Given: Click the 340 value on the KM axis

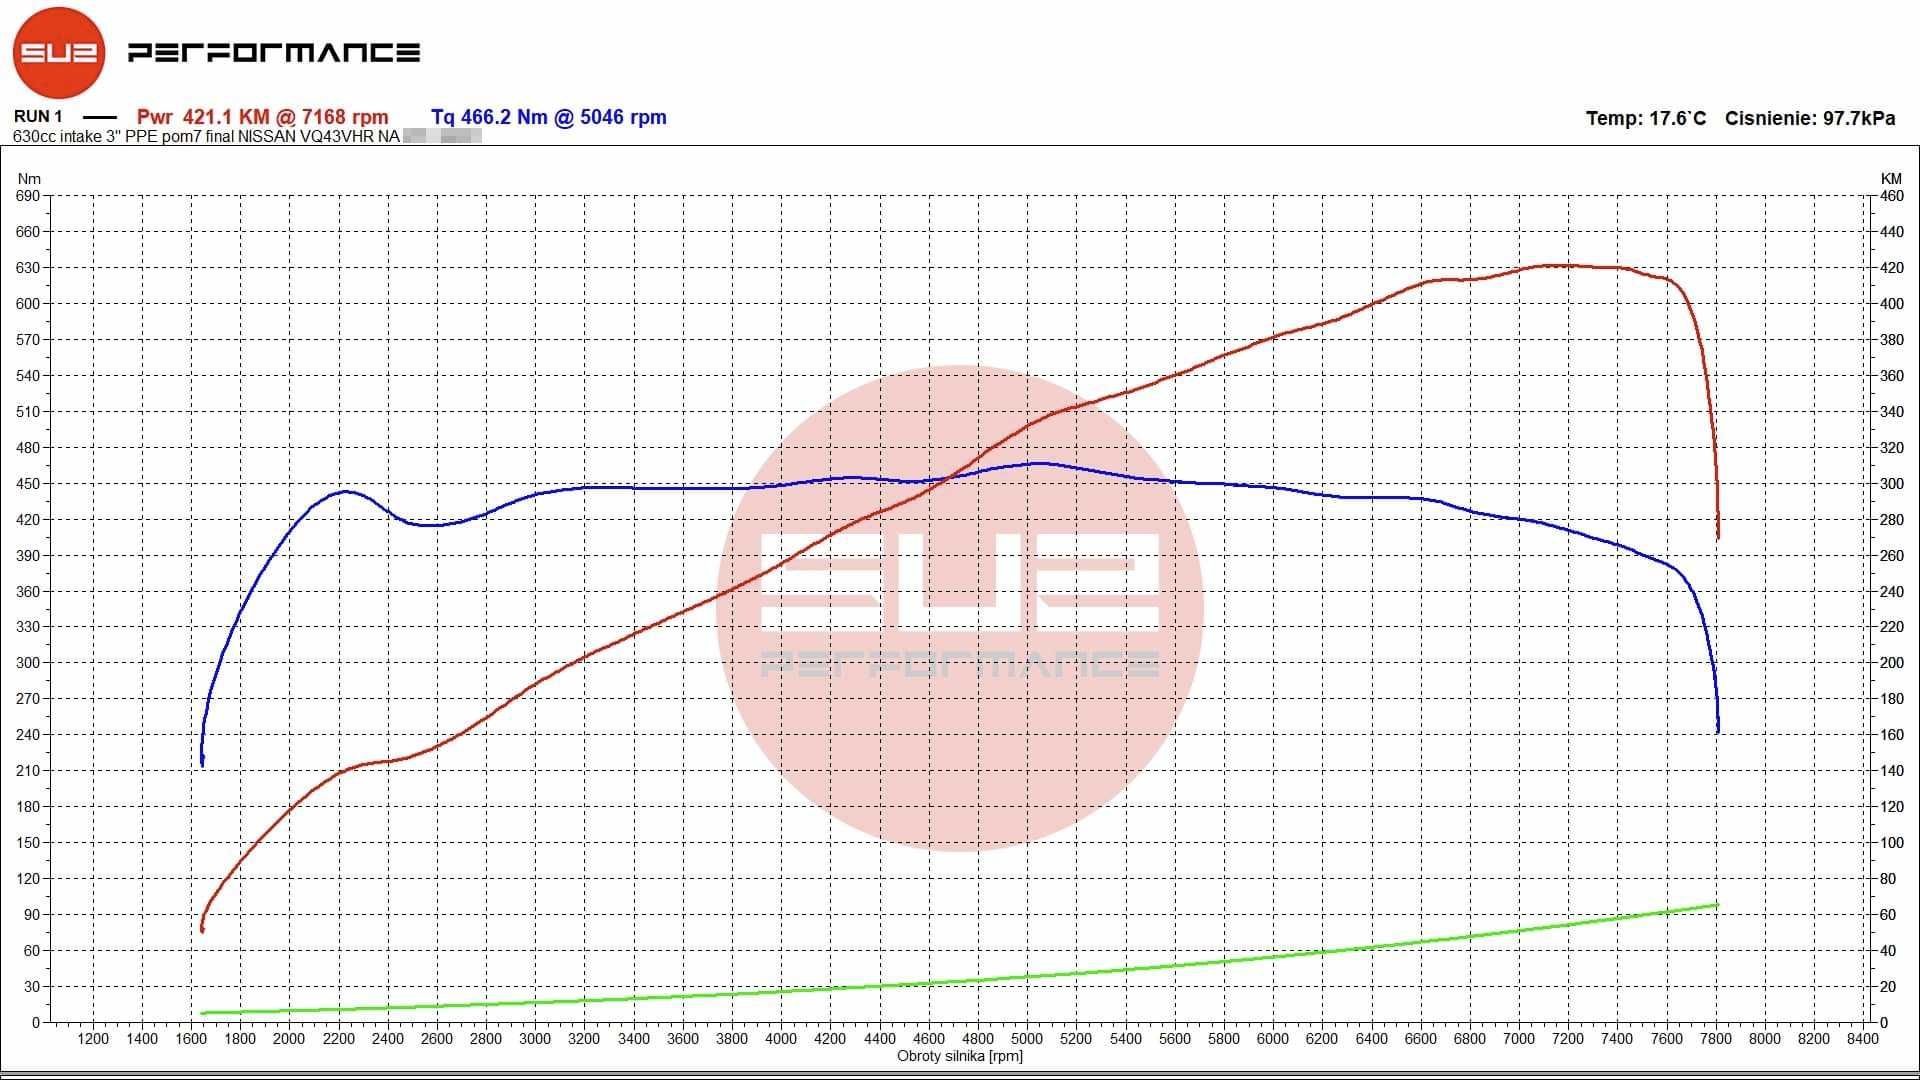Looking at the screenshot, I should pos(1892,412).
